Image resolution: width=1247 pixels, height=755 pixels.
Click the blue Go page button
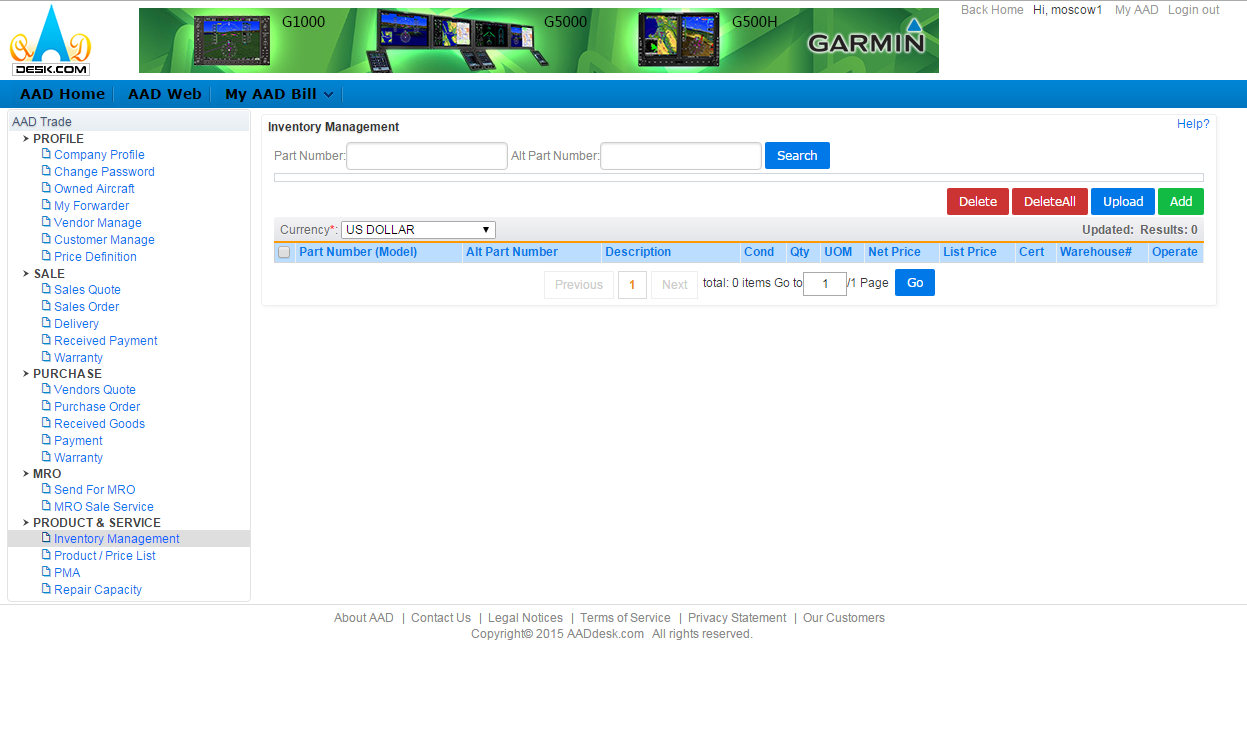(x=915, y=283)
